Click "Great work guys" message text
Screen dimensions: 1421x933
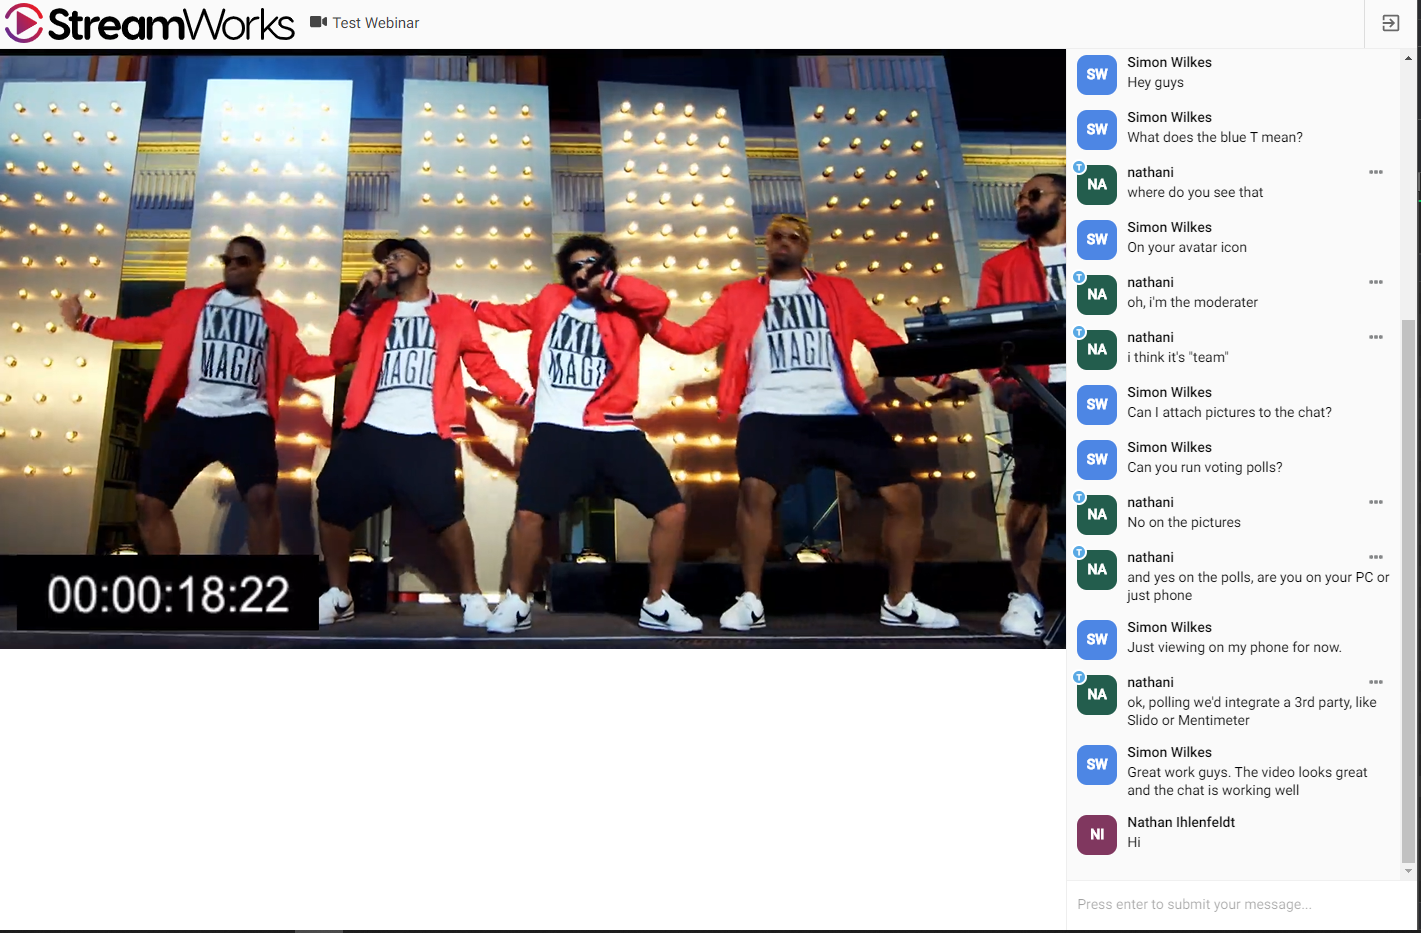pyautogui.click(x=1247, y=781)
